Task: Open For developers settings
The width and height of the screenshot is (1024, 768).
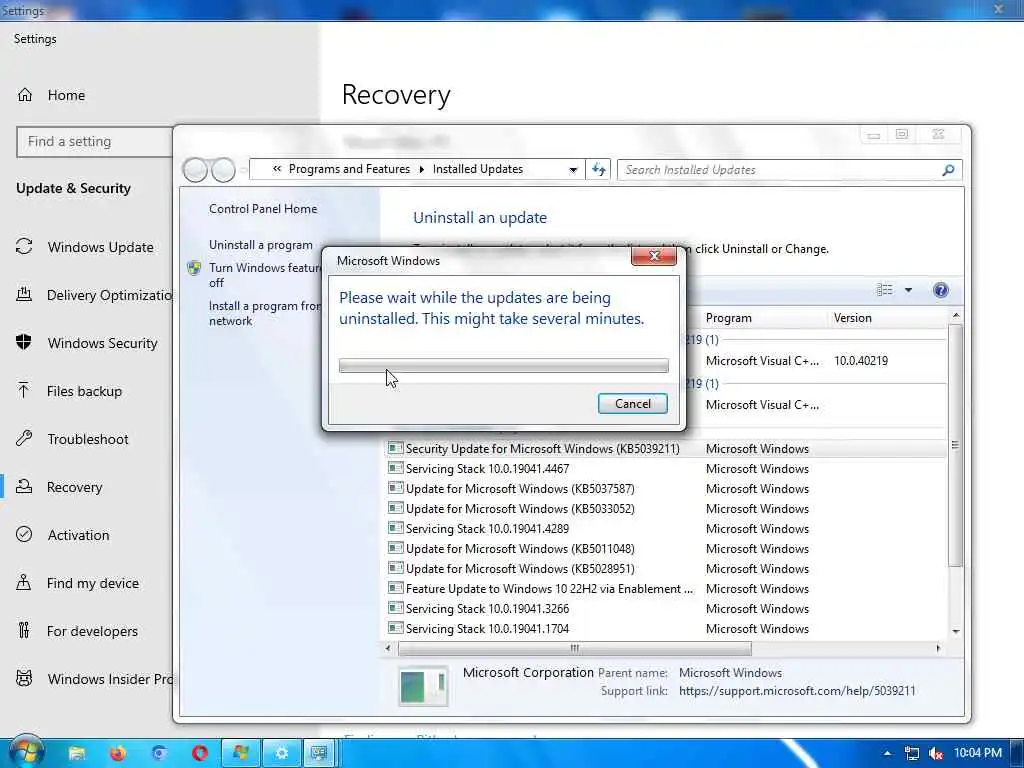Action: tap(77, 631)
